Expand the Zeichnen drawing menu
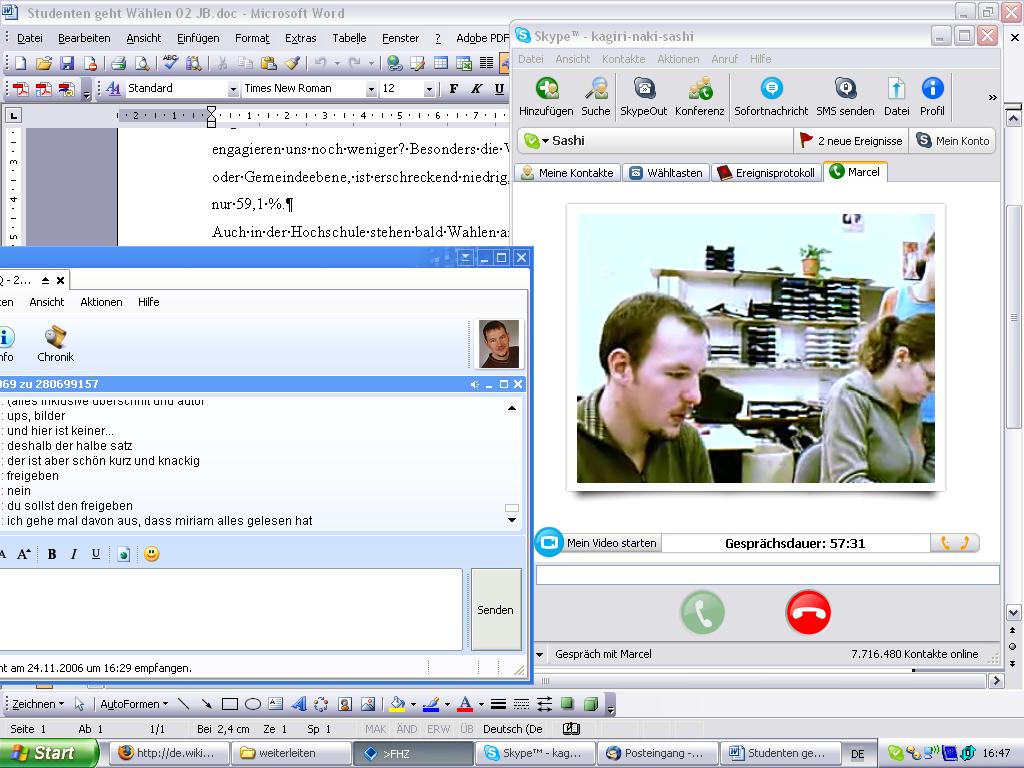The height and width of the screenshot is (768, 1024). (x=38, y=704)
